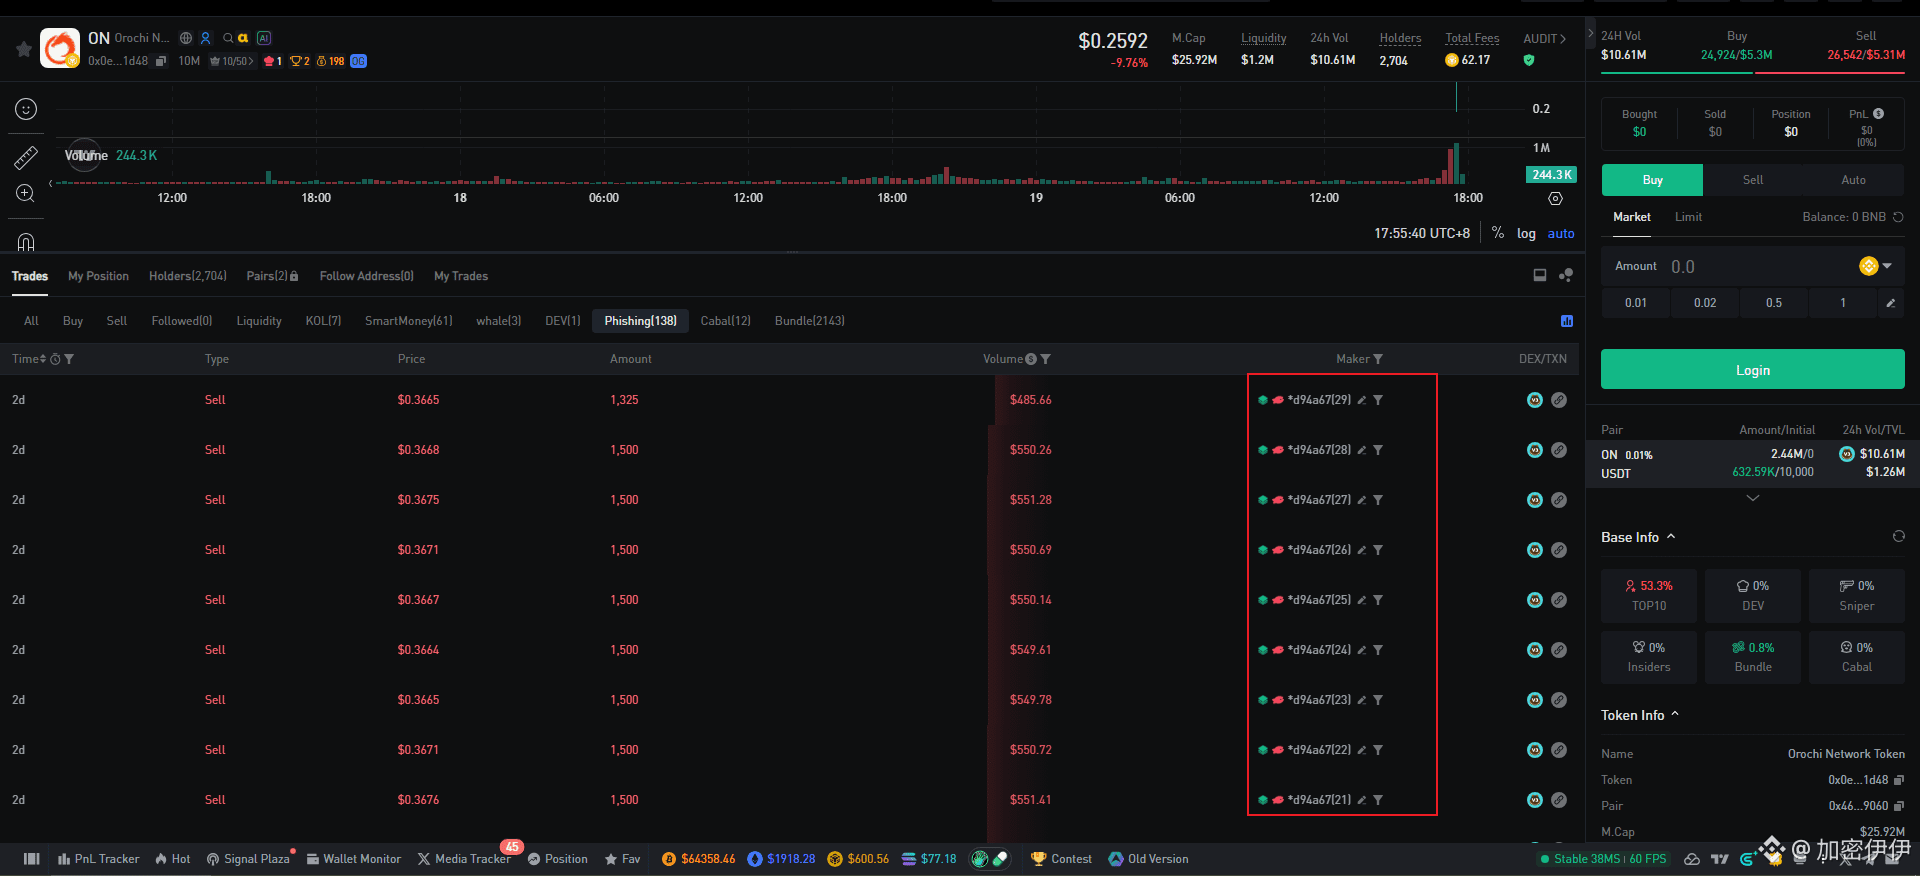Open the emoji tool in chart sidebar
Screen dimensions: 1920x876
(x=26, y=109)
